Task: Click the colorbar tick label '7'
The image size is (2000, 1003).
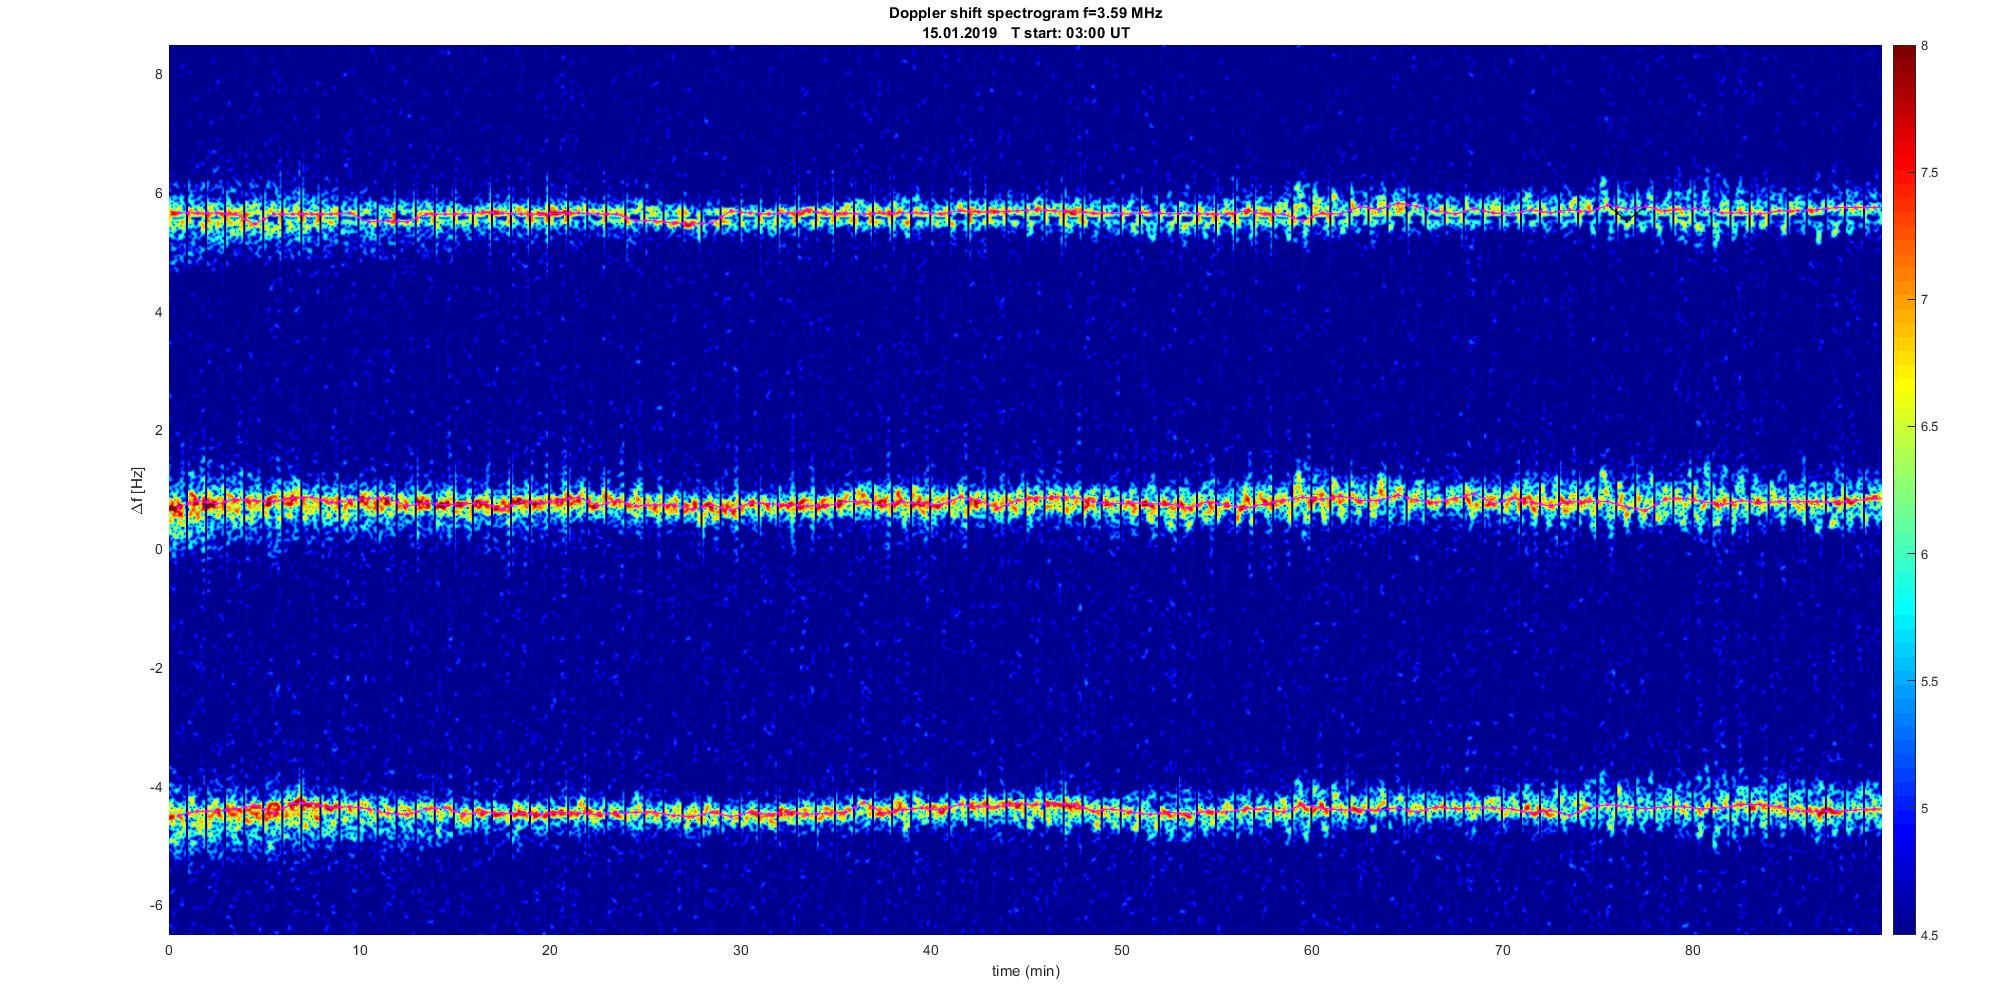Action: (x=1924, y=300)
